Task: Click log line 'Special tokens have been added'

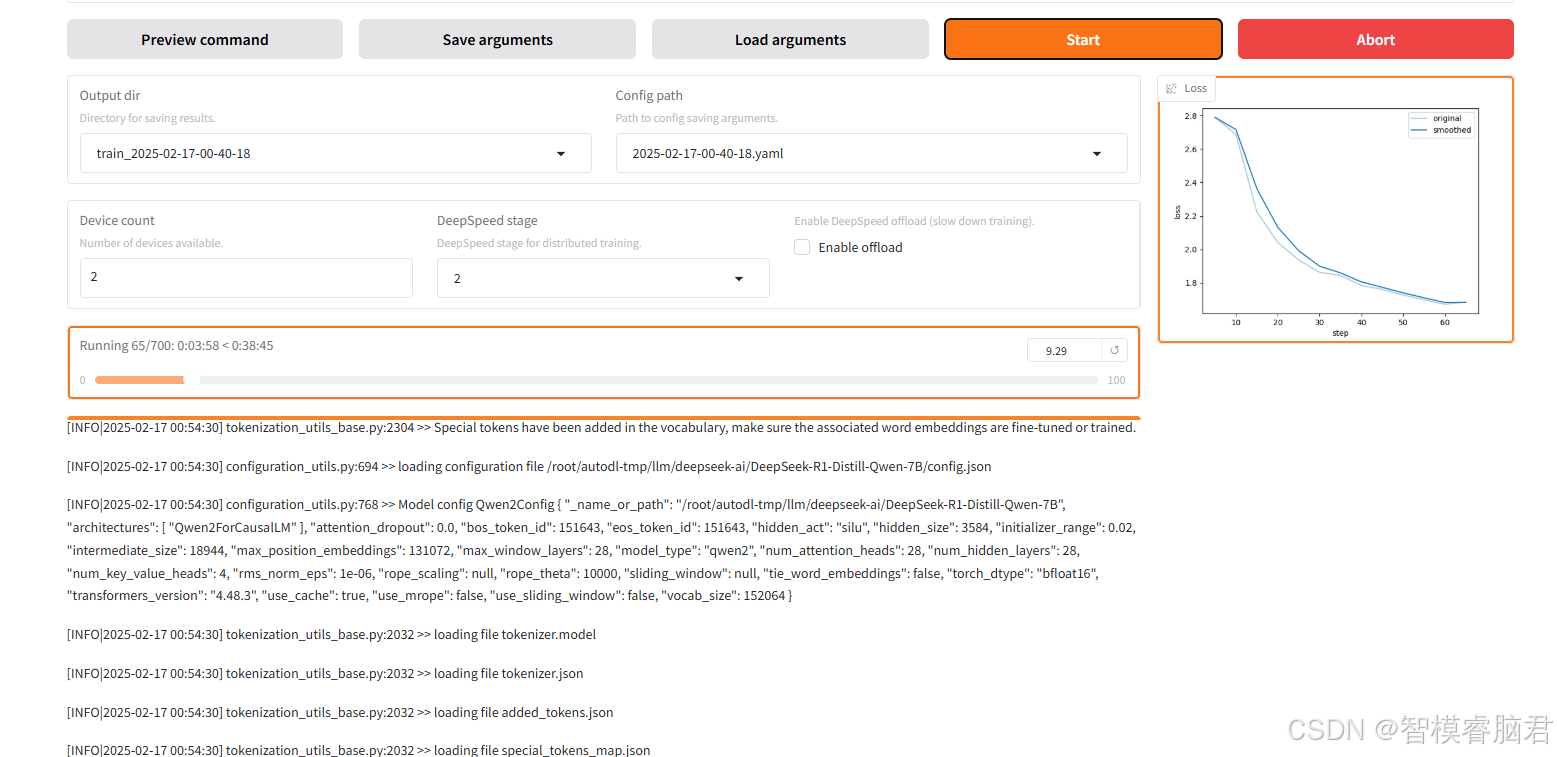Action: click(601, 427)
